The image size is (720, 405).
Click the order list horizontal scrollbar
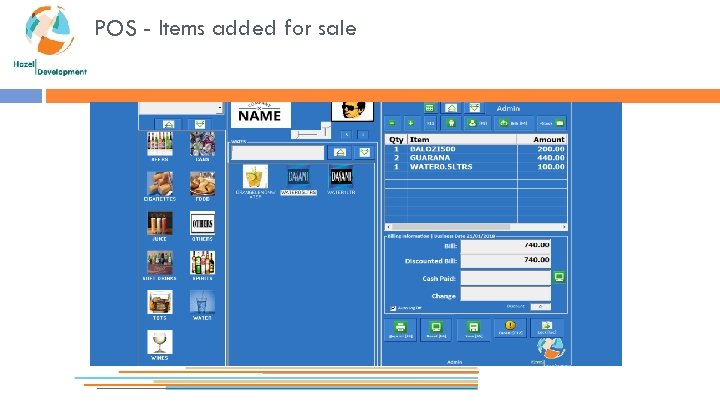[x=476, y=227]
